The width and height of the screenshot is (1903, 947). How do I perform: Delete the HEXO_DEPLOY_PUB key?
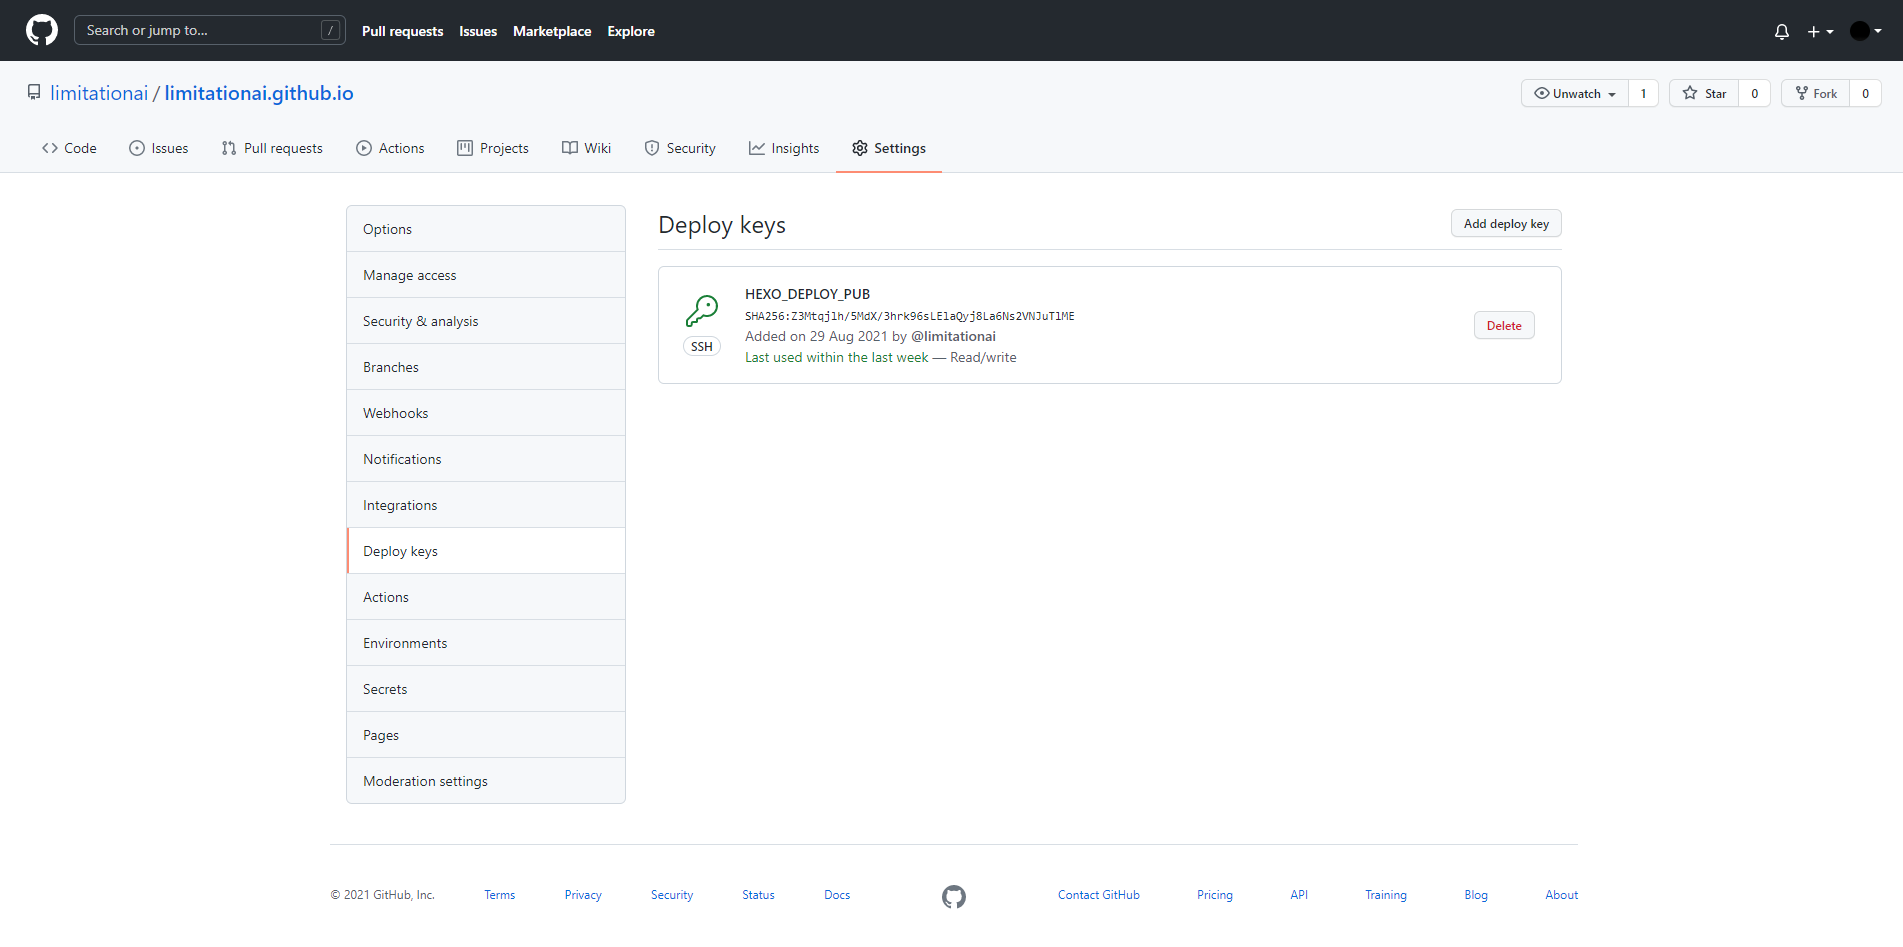point(1504,325)
